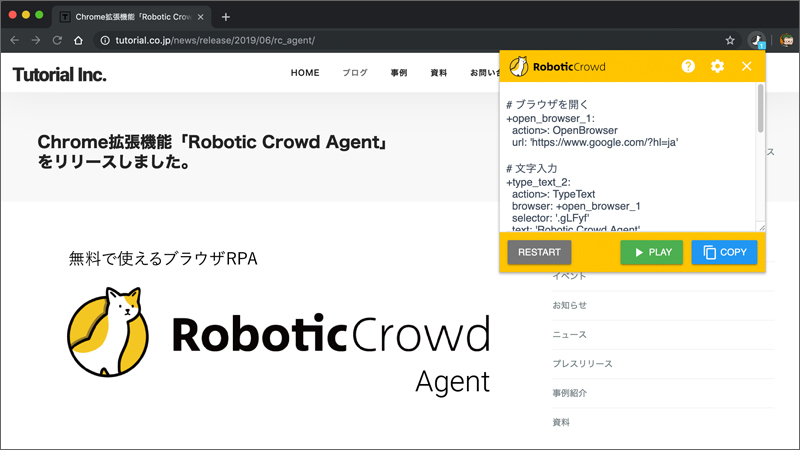Bookmark this page with the star icon
Viewport: 800px width, 450px height.
(x=730, y=40)
